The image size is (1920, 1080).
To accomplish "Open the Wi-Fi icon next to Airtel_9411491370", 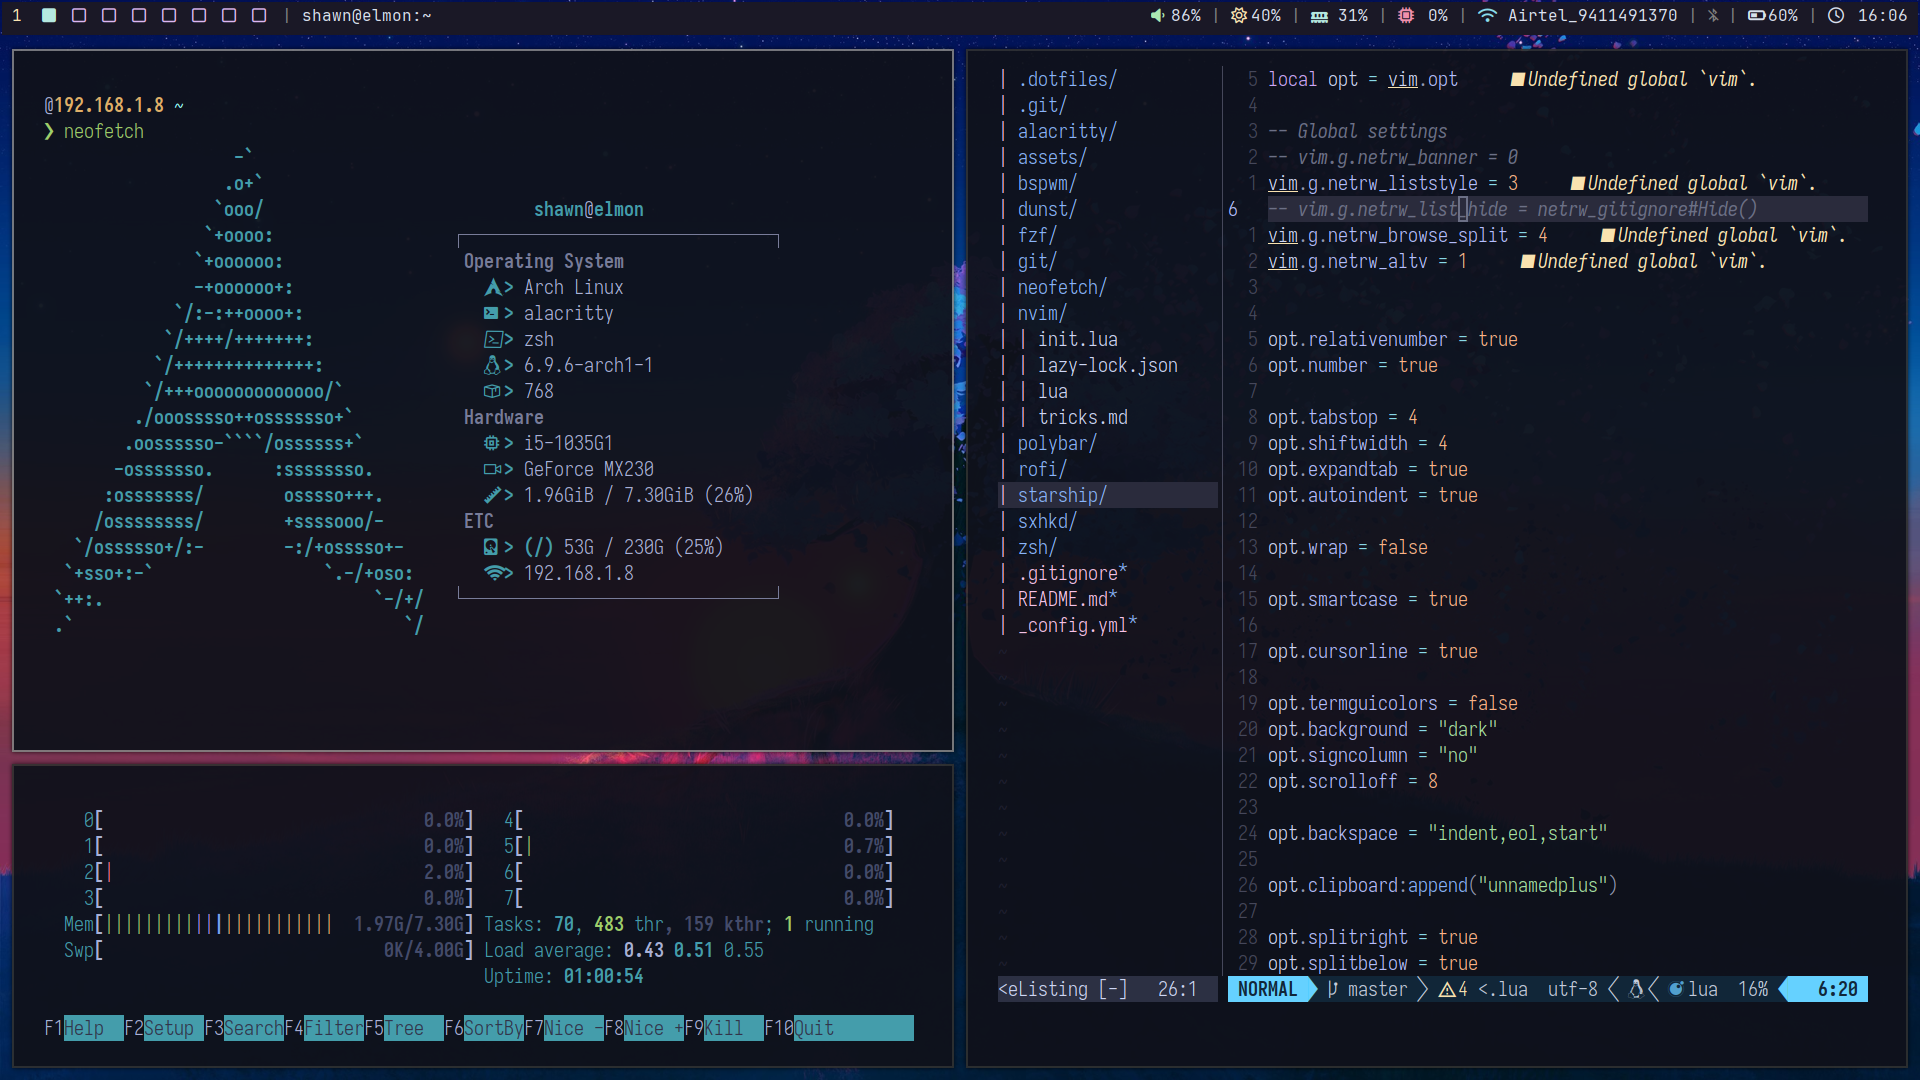I will click(x=1487, y=15).
